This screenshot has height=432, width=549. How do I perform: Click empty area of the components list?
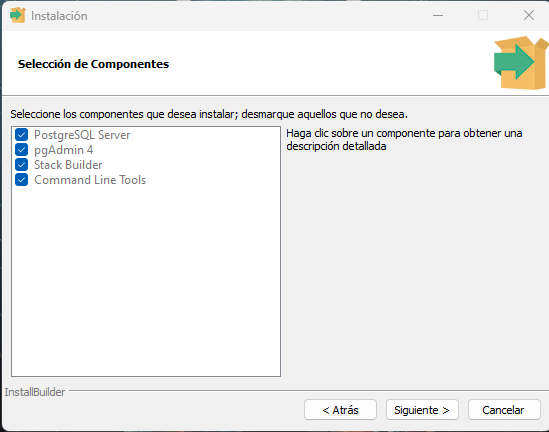146,280
